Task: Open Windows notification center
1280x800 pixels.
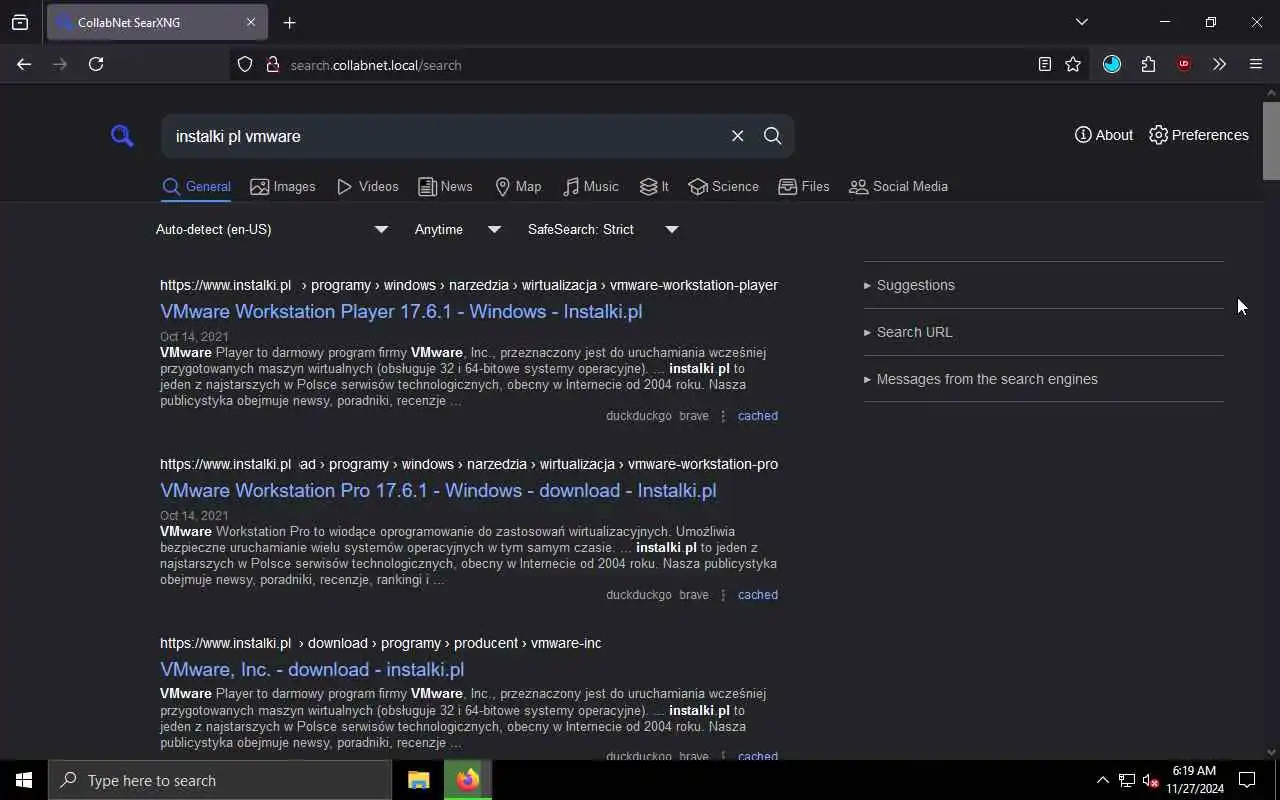Action: [x=1248, y=780]
